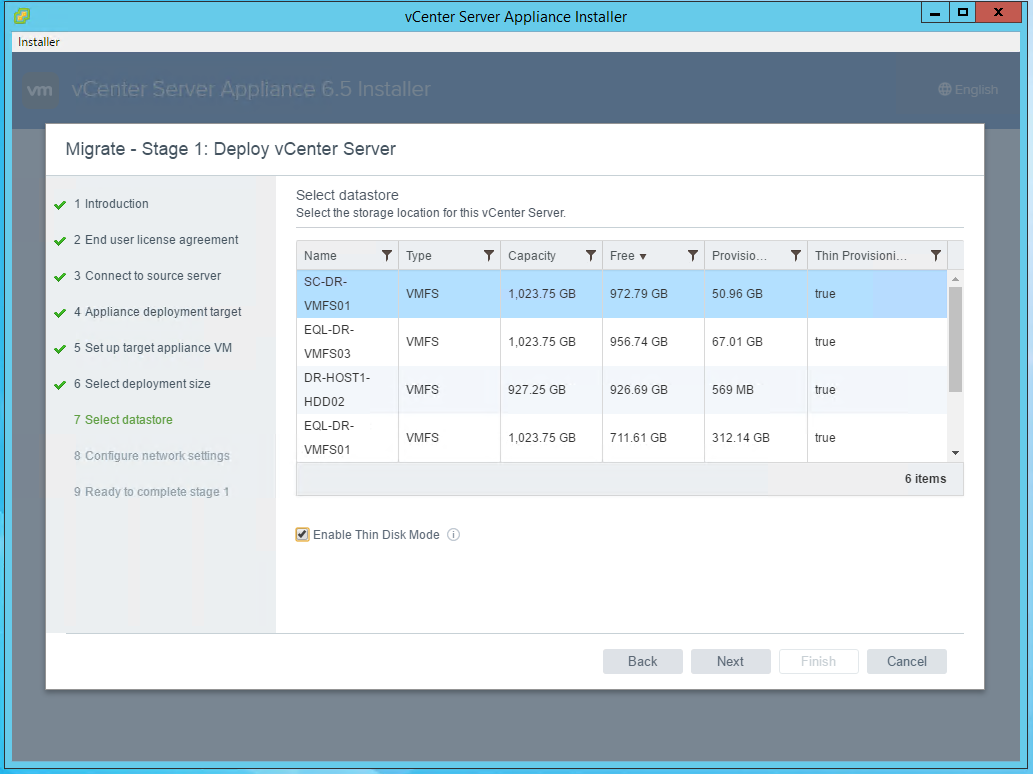Go to step 1 Introduction
The image size is (1033, 774).
(x=111, y=204)
